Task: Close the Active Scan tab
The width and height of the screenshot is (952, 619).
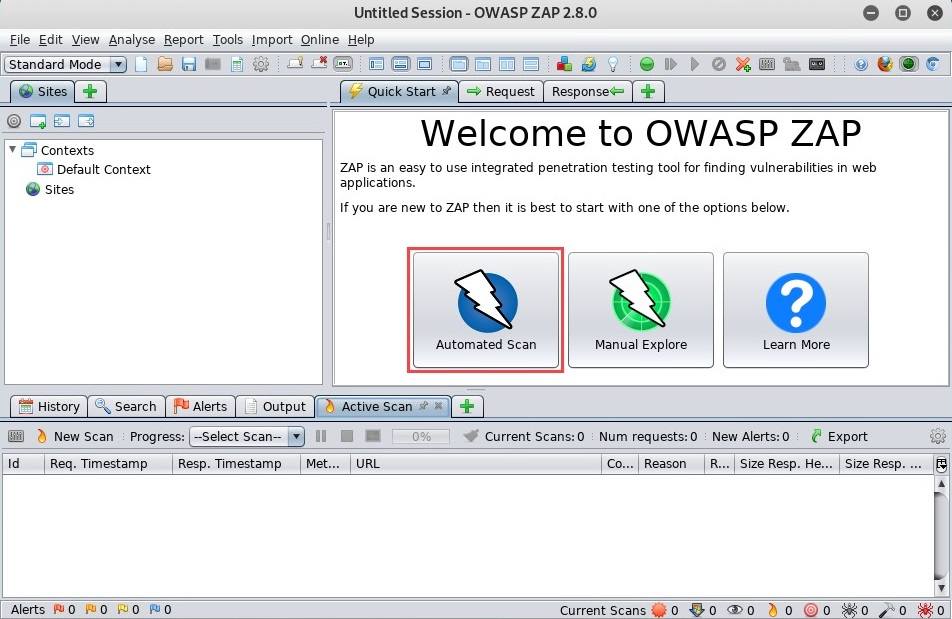Action: tap(438, 405)
